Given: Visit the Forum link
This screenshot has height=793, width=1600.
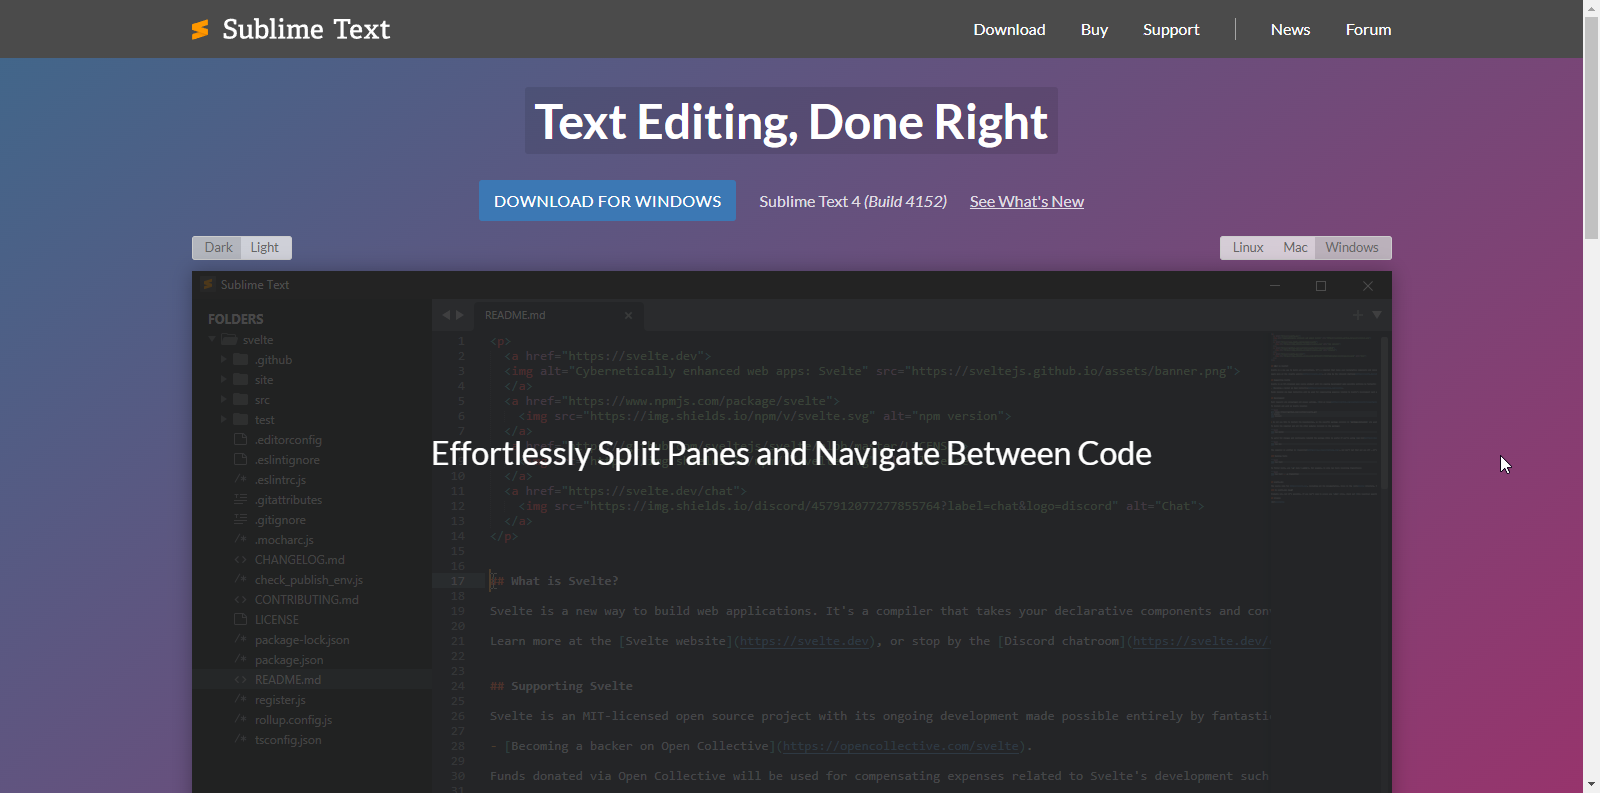Looking at the screenshot, I should coord(1368,30).
